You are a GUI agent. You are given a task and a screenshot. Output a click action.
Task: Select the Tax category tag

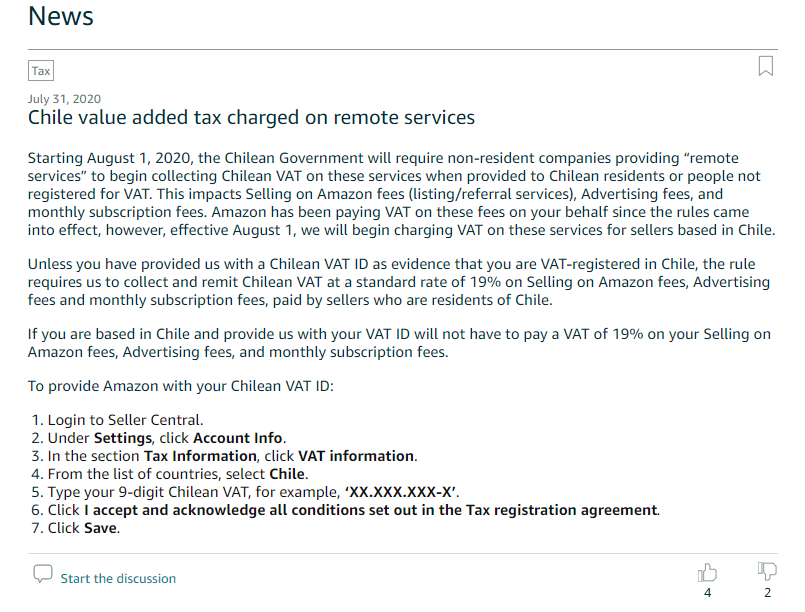[x=41, y=71]
